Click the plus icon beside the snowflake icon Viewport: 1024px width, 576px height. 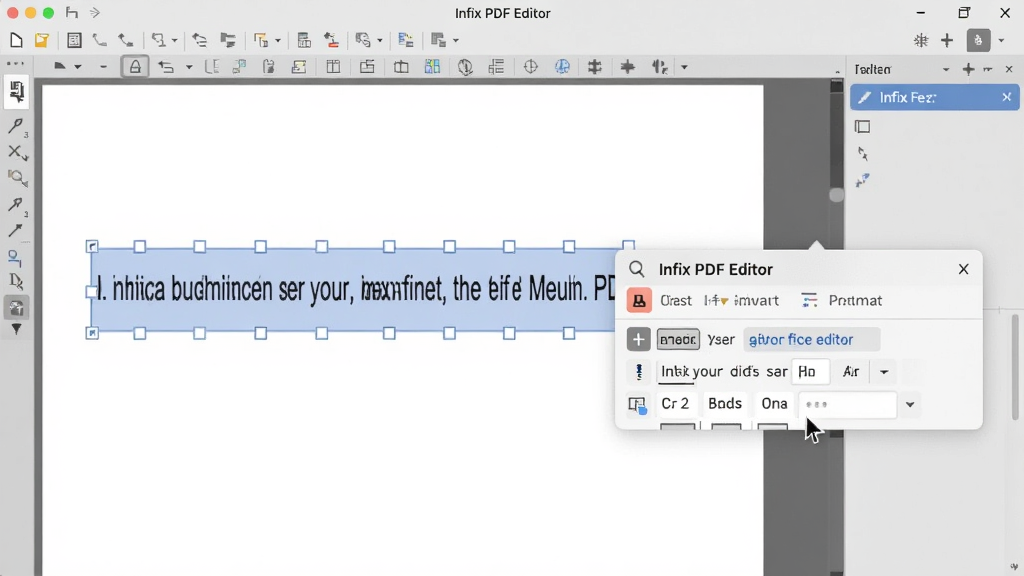(x=947, y=40)
